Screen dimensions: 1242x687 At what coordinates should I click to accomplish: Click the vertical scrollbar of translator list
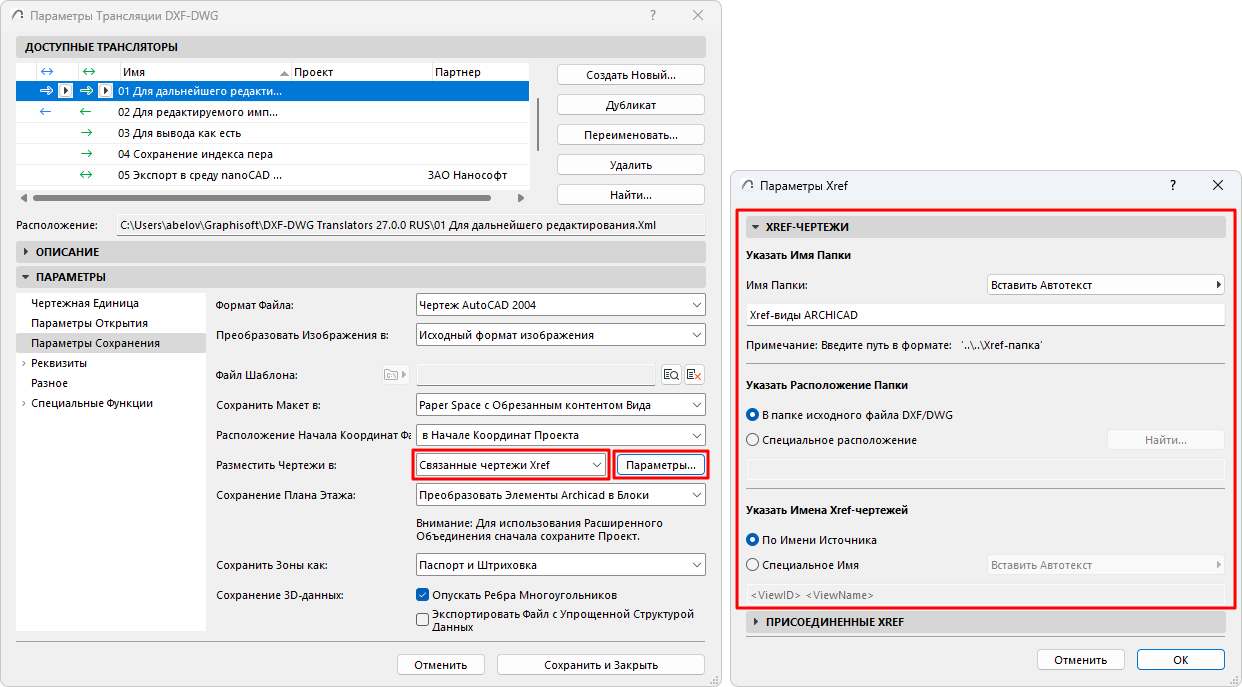pyautogui.click(x=539, y=127)
